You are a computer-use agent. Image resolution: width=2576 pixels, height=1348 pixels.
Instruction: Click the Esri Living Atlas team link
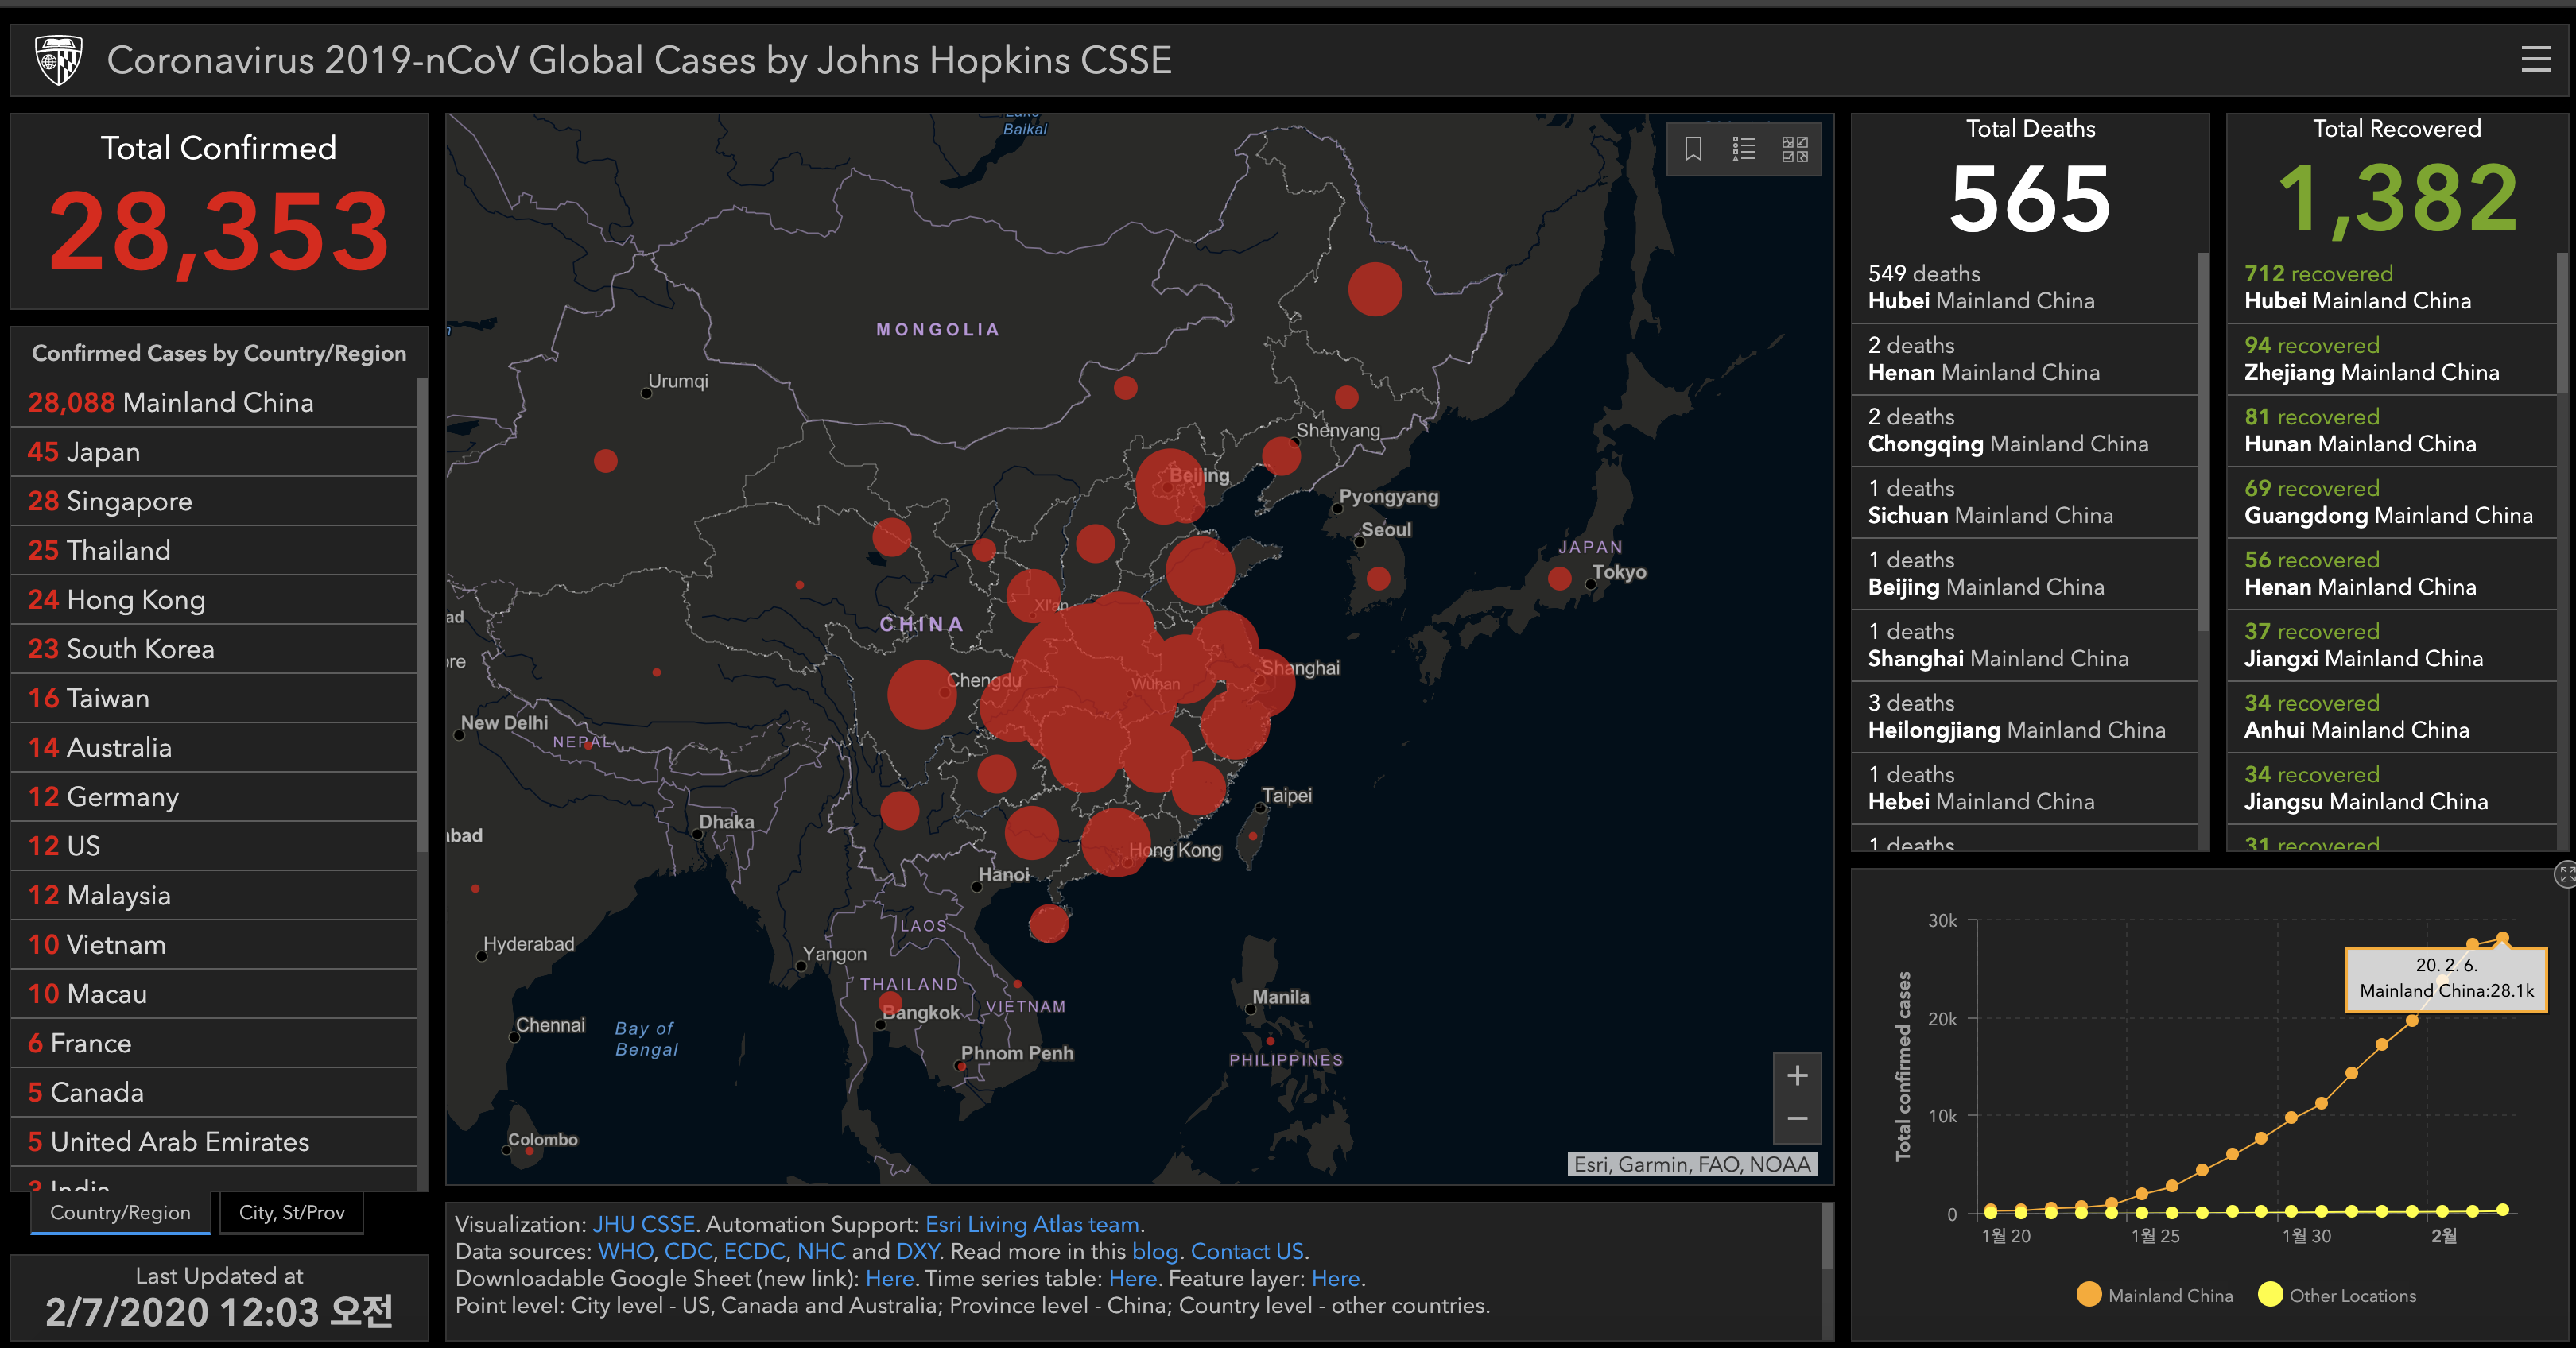1032,1224
